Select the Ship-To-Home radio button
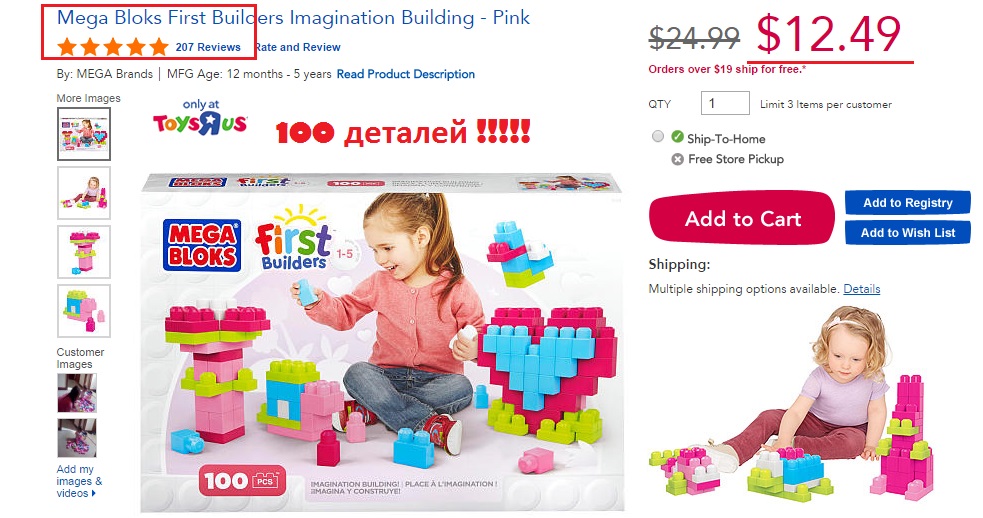This screenshot has height=518, width=983. [x=658, y=136]
